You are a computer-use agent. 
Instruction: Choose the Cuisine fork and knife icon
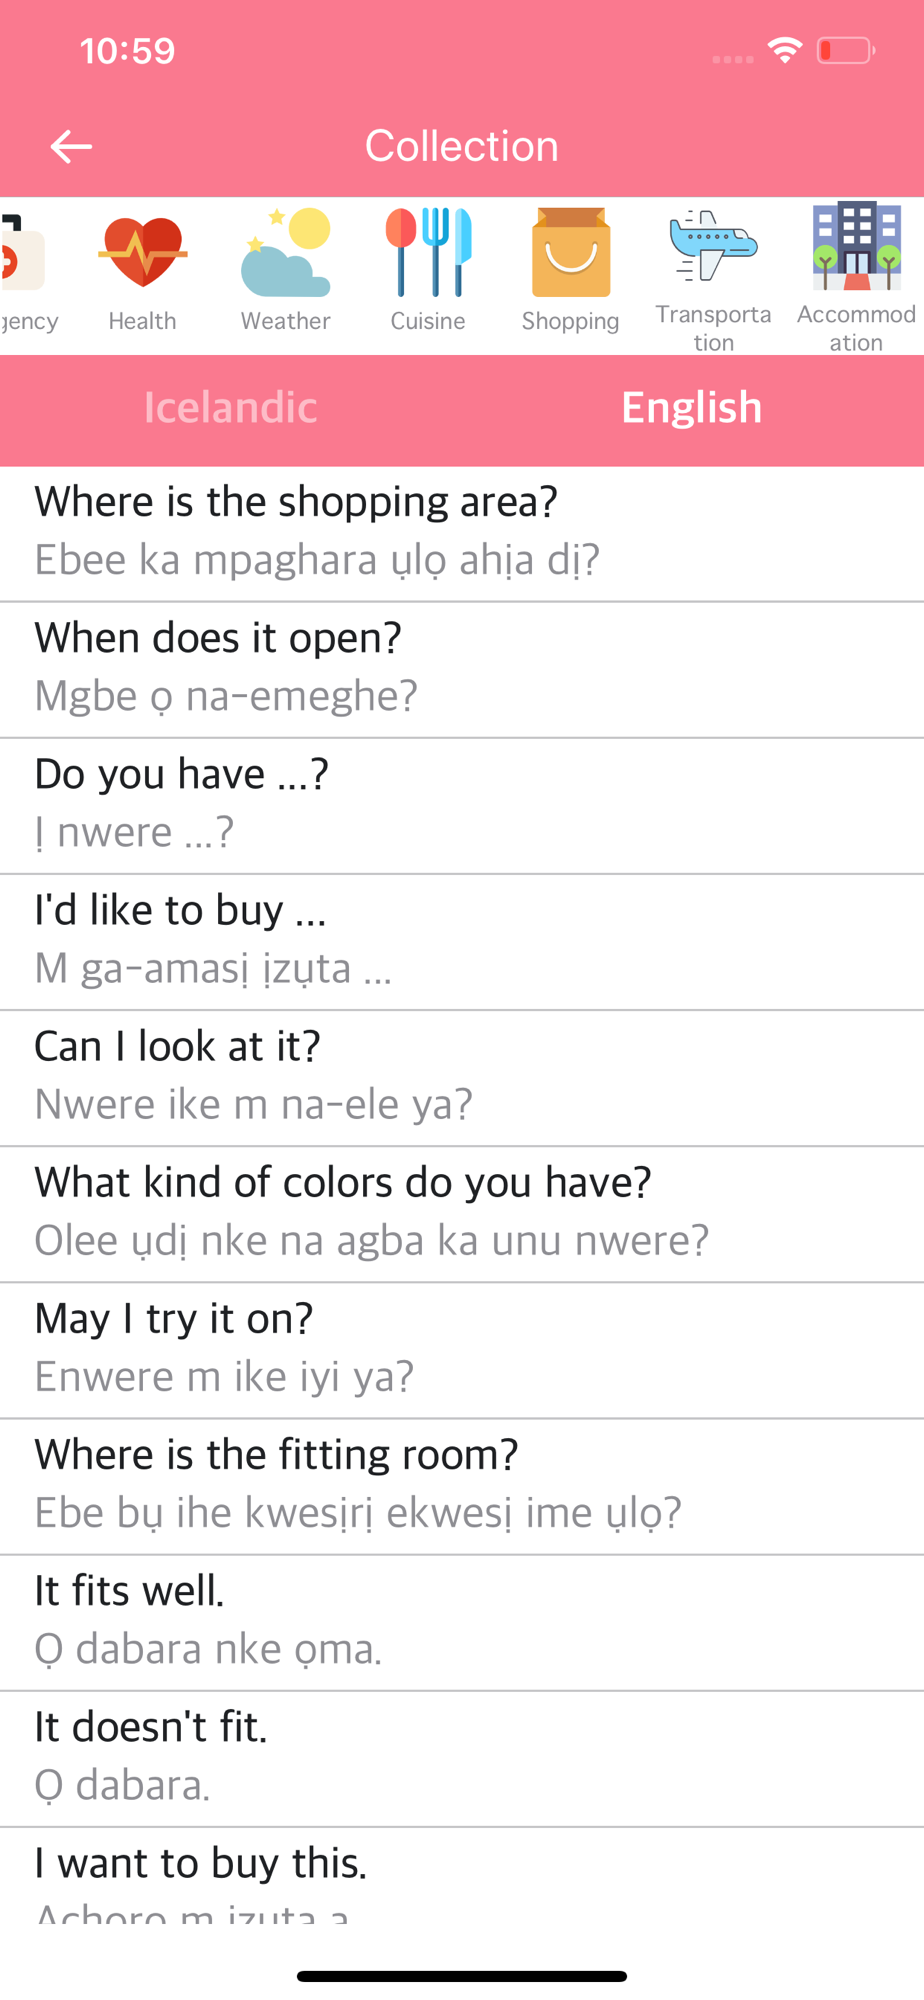pos(428,254)
